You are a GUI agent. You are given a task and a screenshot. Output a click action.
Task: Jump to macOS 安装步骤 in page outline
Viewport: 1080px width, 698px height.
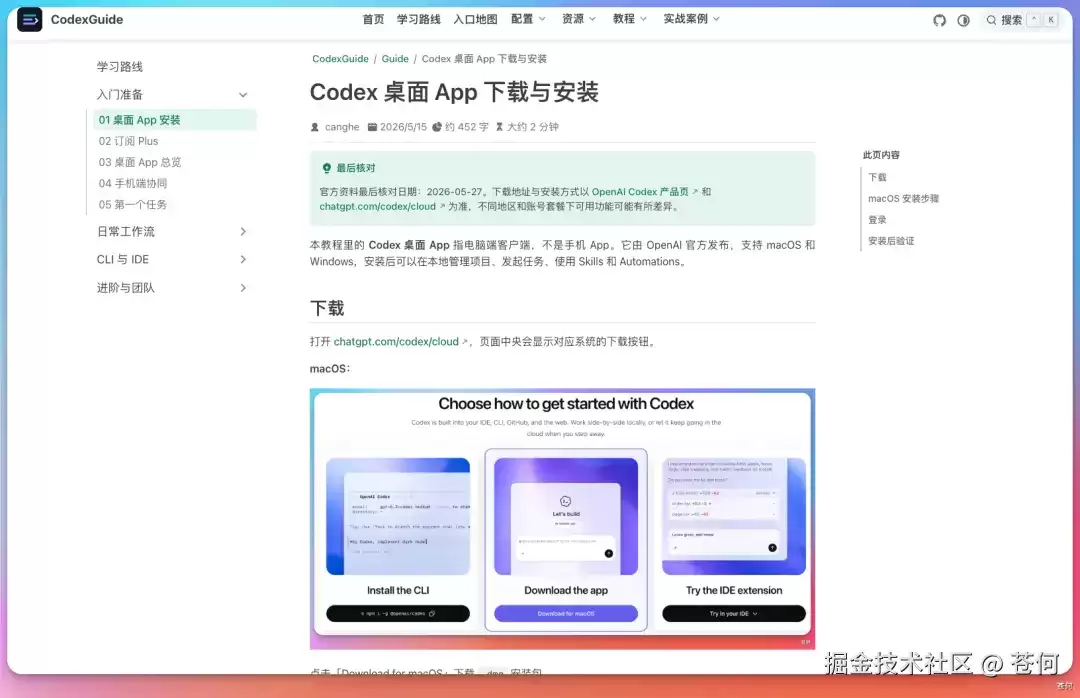[903, 198]
